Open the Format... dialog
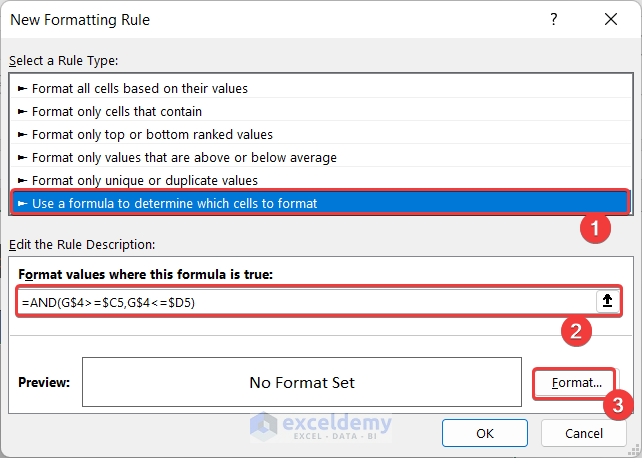 pyautogui.click(x=569, y=382)
